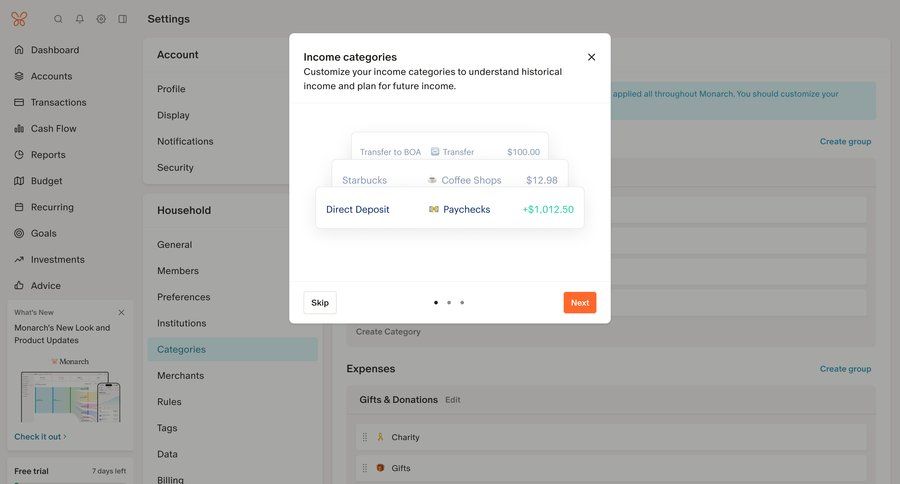The image size is (900, 484).
Task: Skip the income categories walkthrough
Action: [320, 303]
